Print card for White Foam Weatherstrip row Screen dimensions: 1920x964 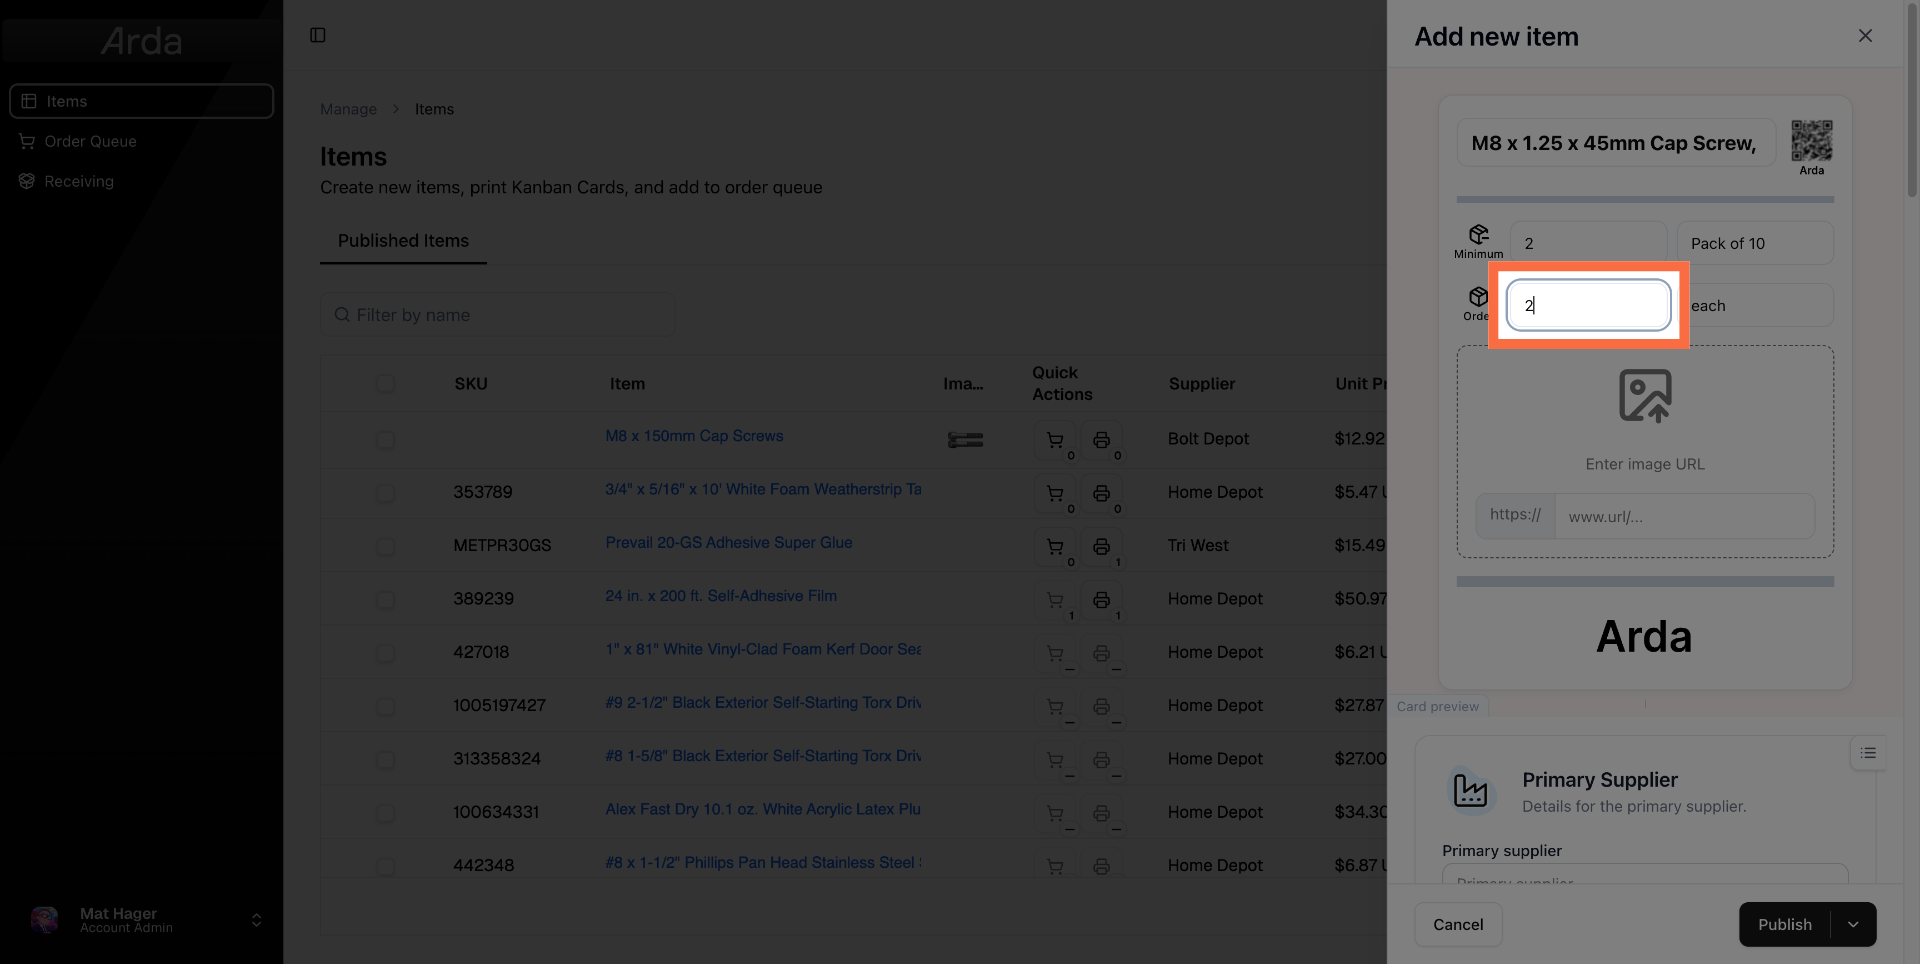click(1101, 493)
